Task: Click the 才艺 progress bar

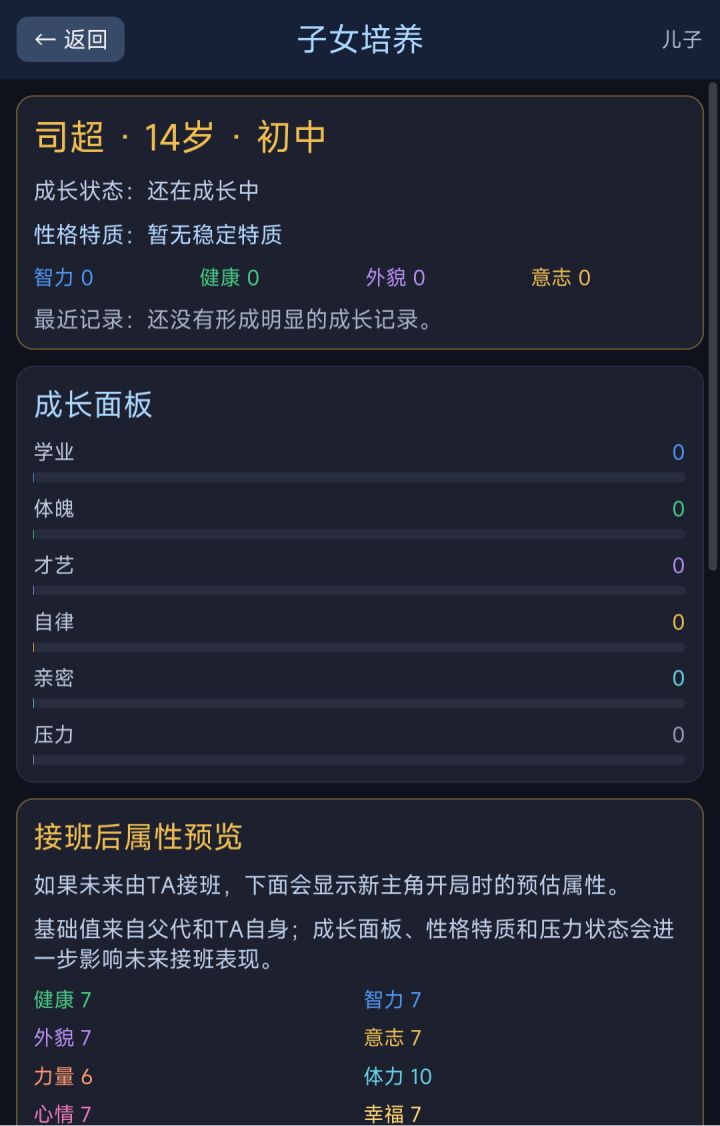Action: point(359,590)
